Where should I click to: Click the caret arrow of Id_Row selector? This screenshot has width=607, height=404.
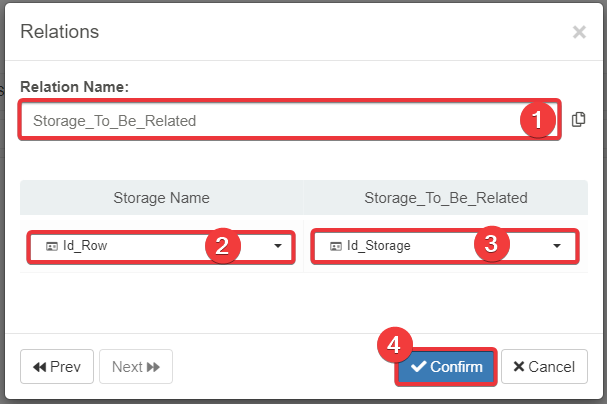point(276,246)
